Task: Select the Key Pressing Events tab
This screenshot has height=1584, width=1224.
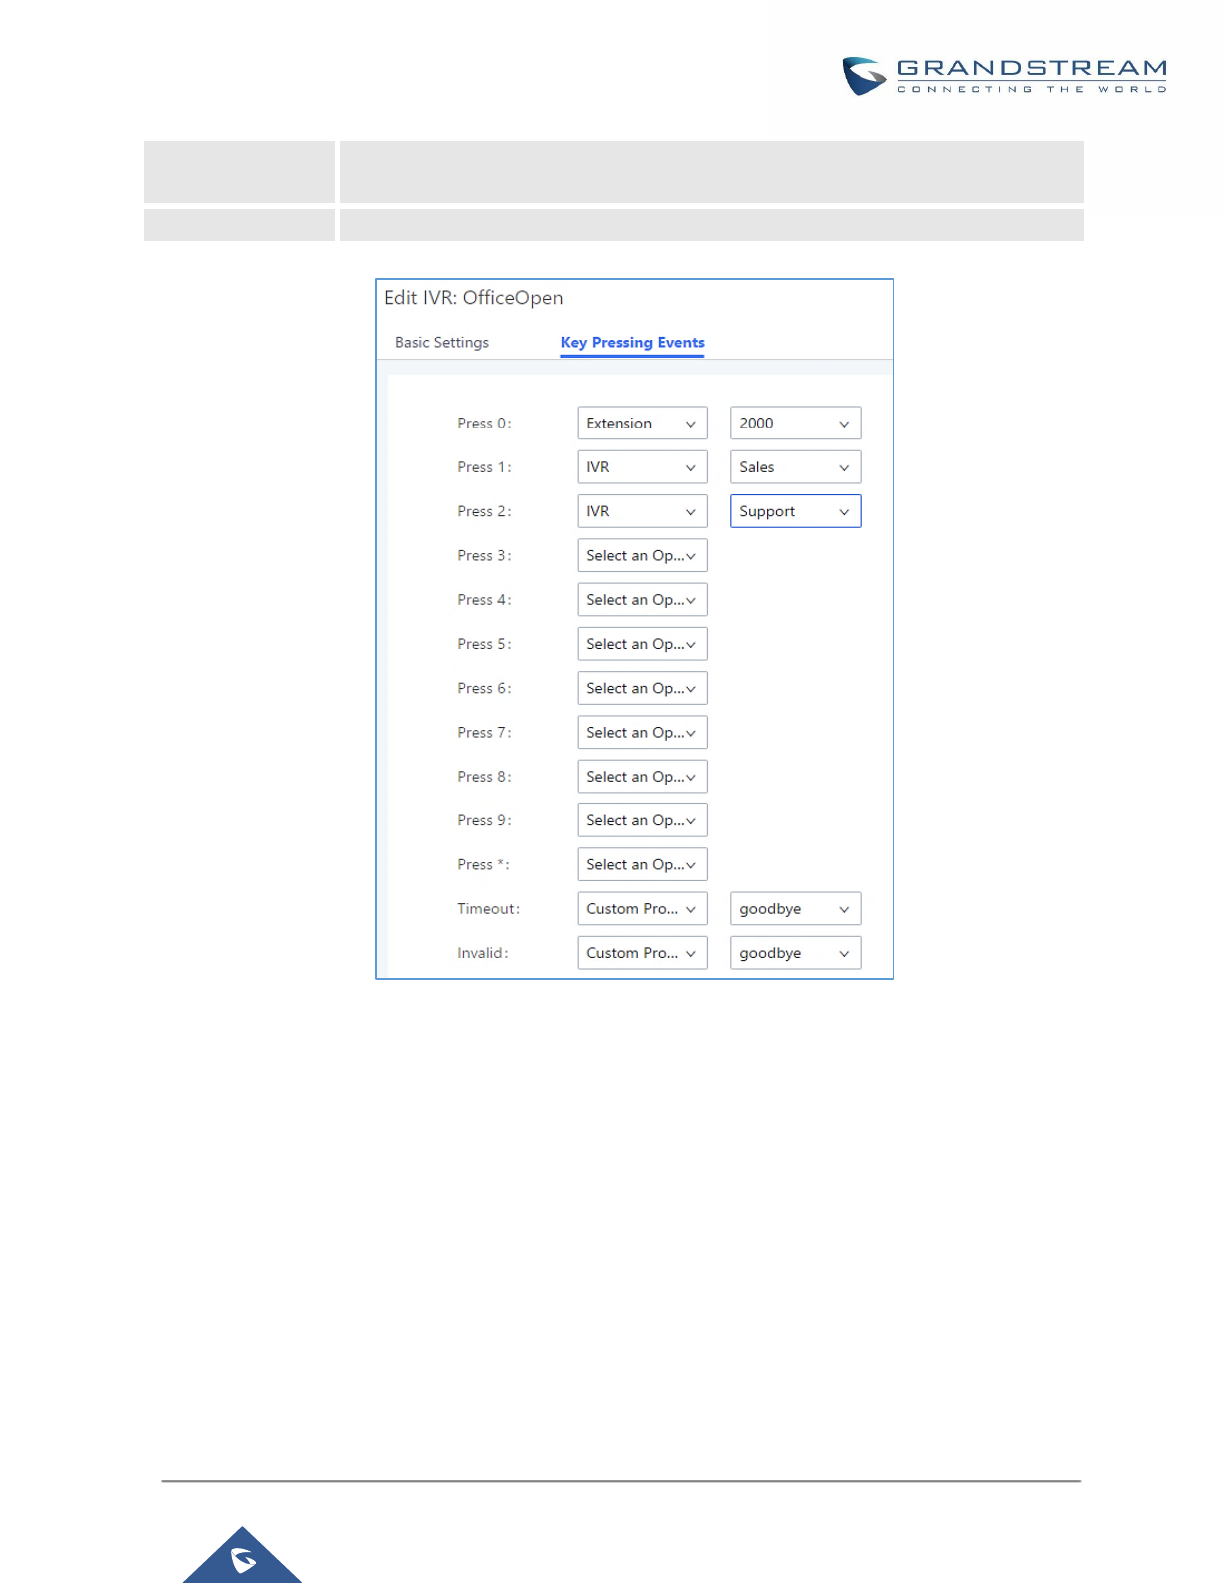Action: point(632,343)
